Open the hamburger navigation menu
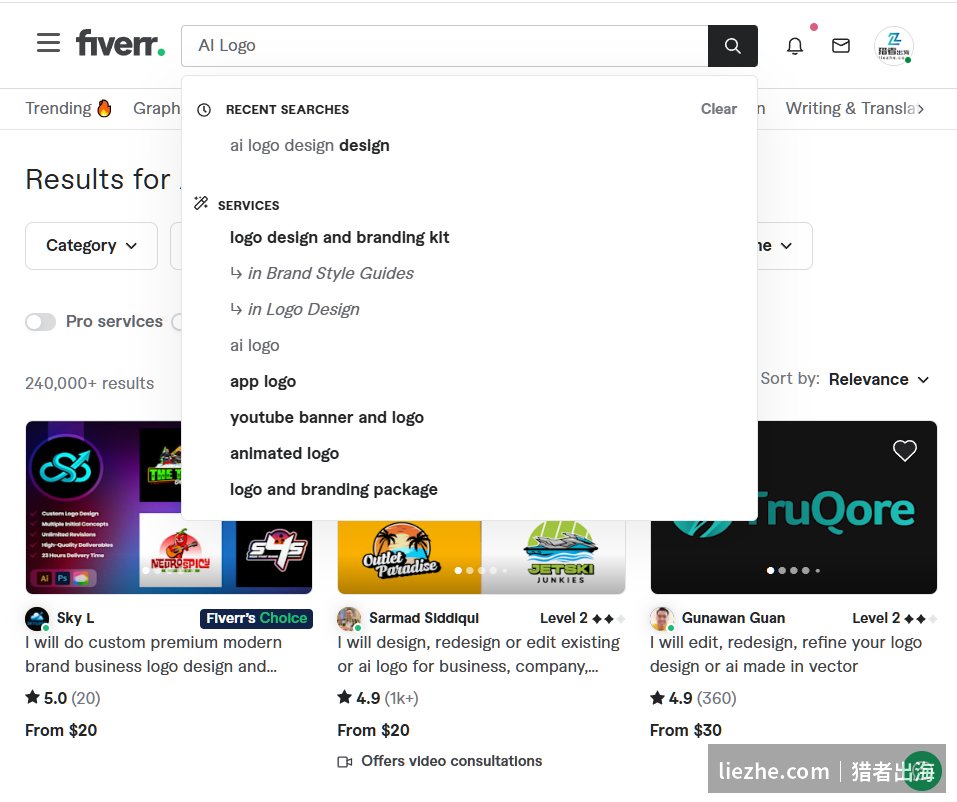This screenshot has width=957, height=802. pos(48,43)
